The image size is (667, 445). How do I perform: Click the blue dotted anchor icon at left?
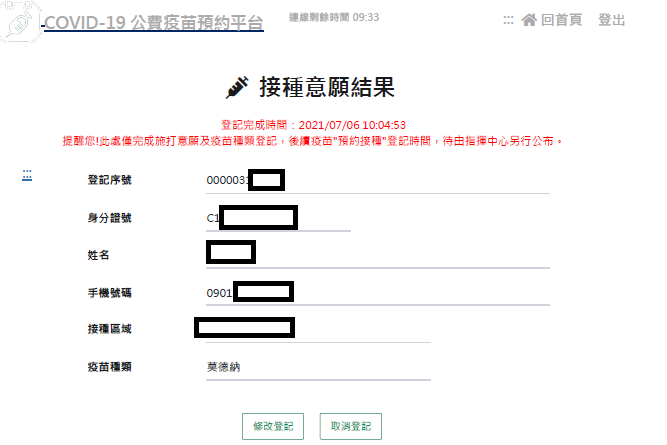(x=27, y=175)
